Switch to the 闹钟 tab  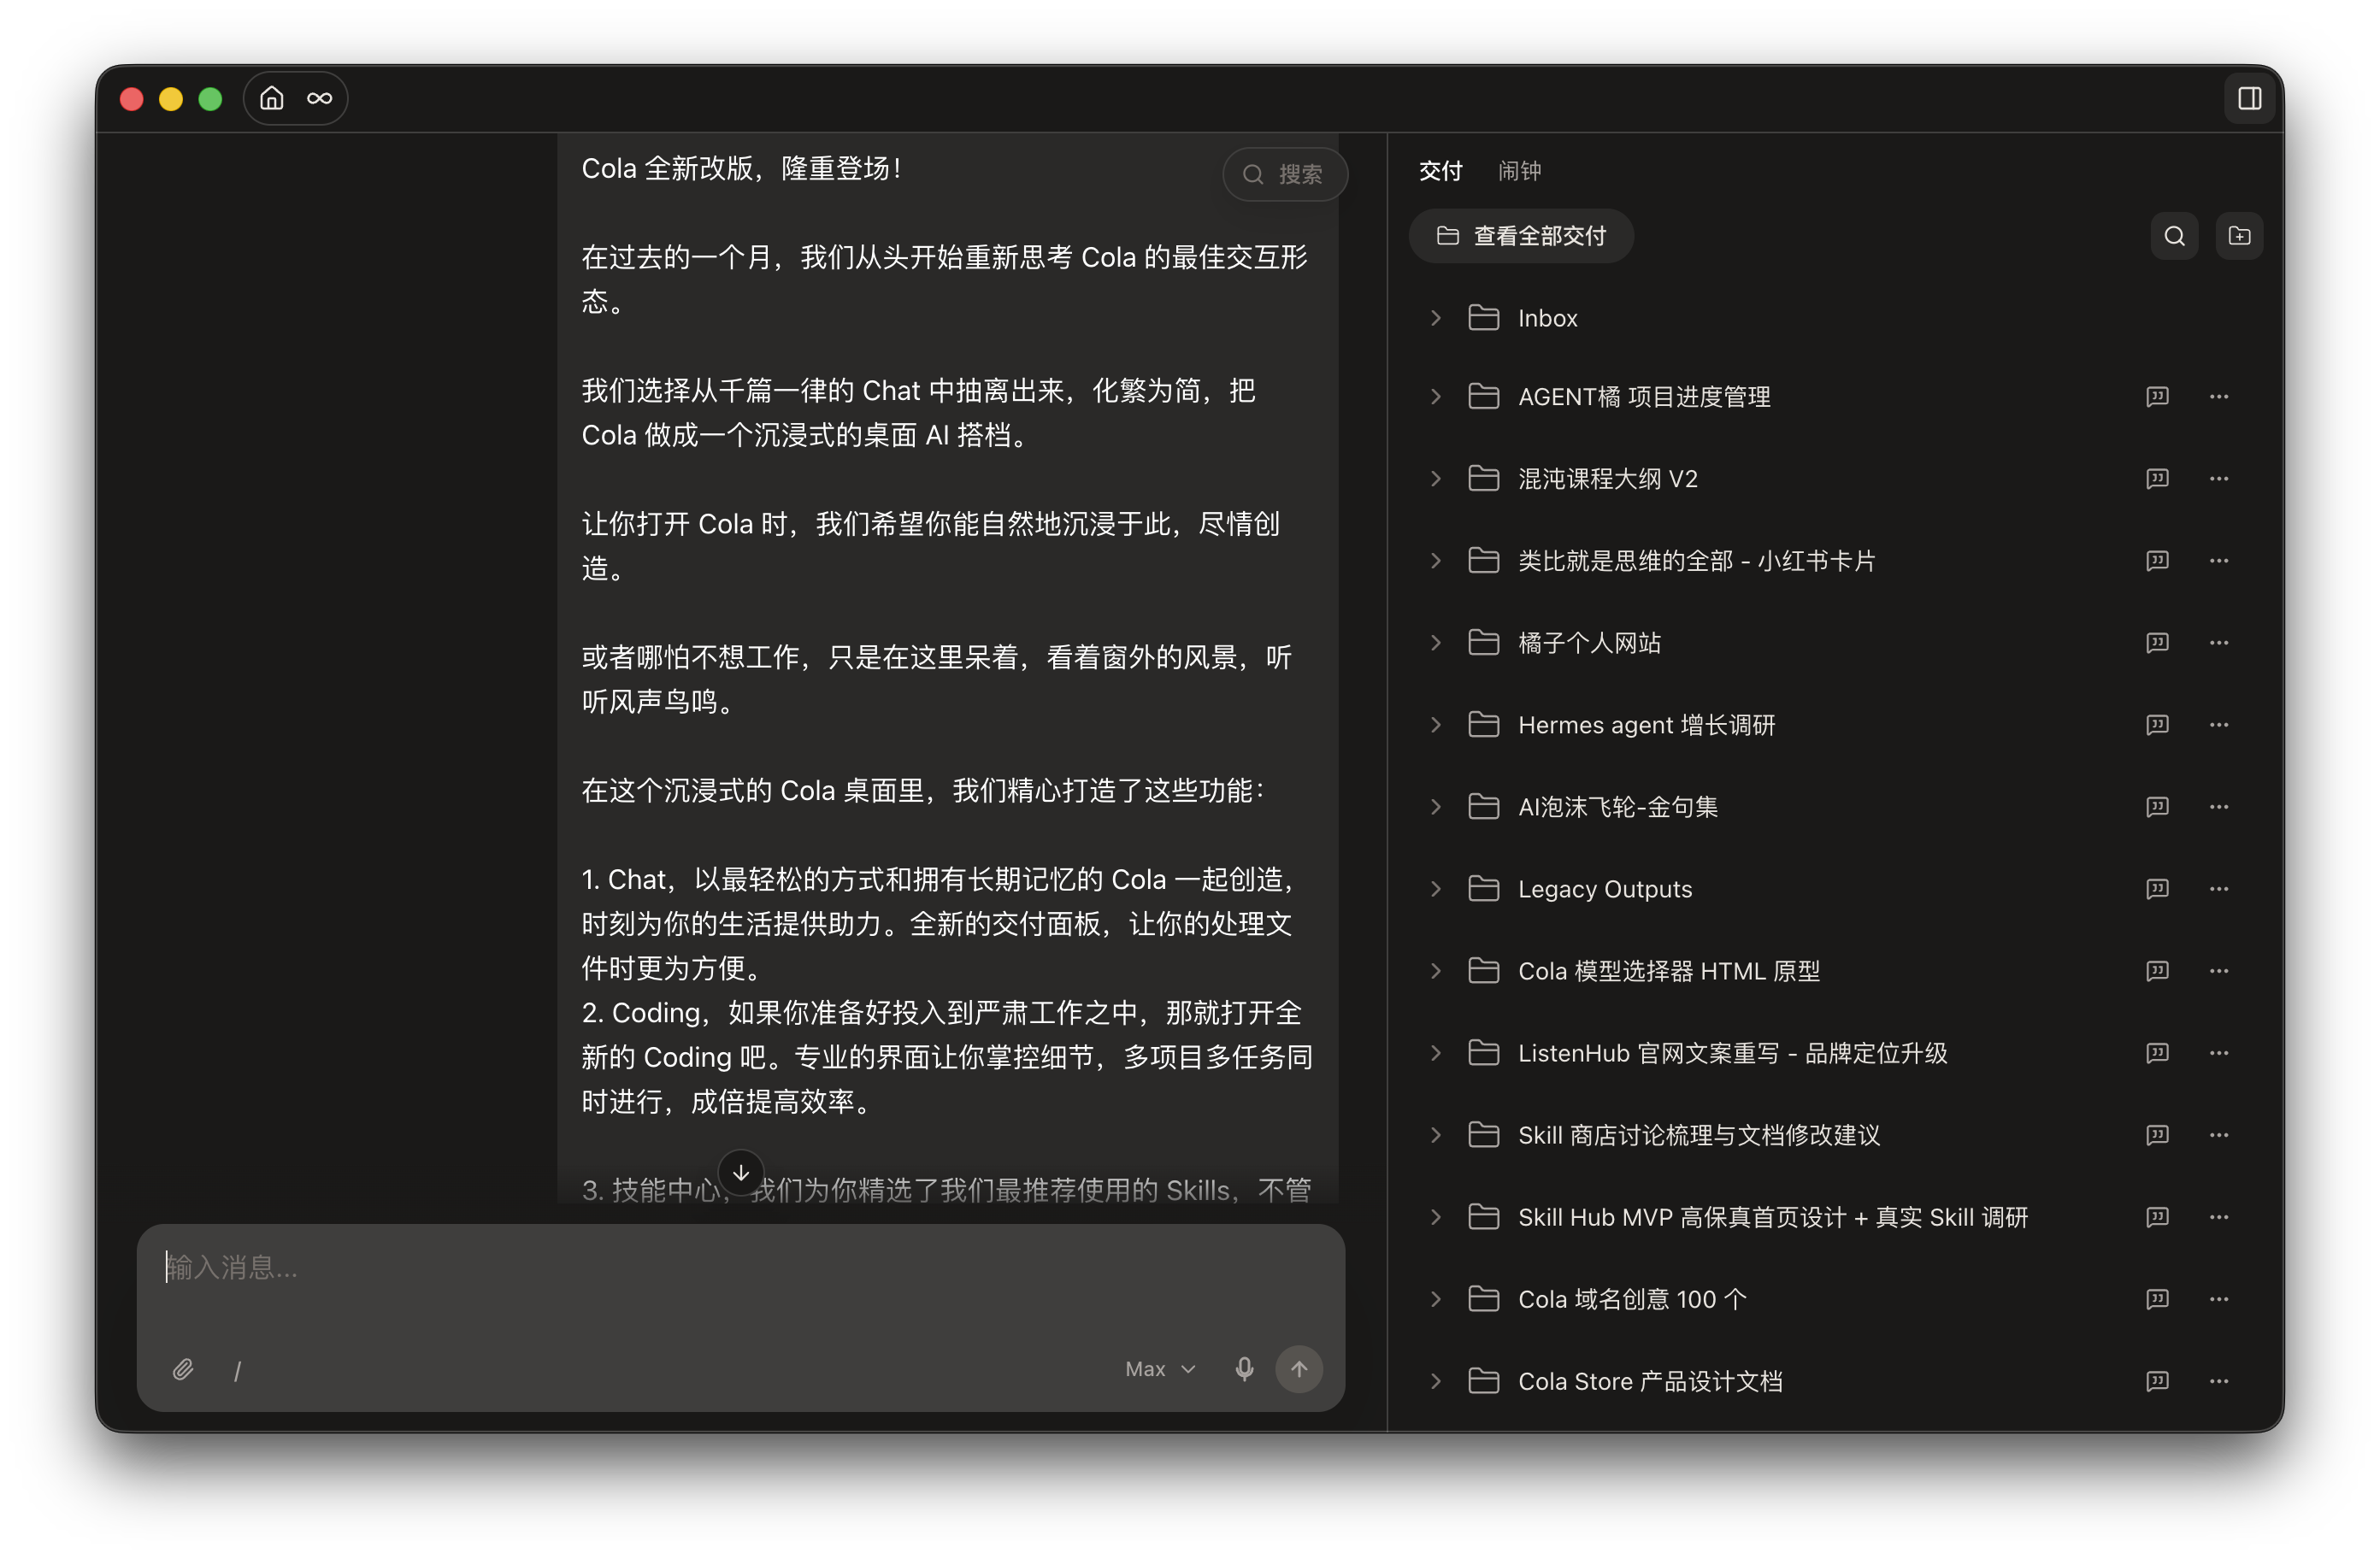click(1519, 171)
